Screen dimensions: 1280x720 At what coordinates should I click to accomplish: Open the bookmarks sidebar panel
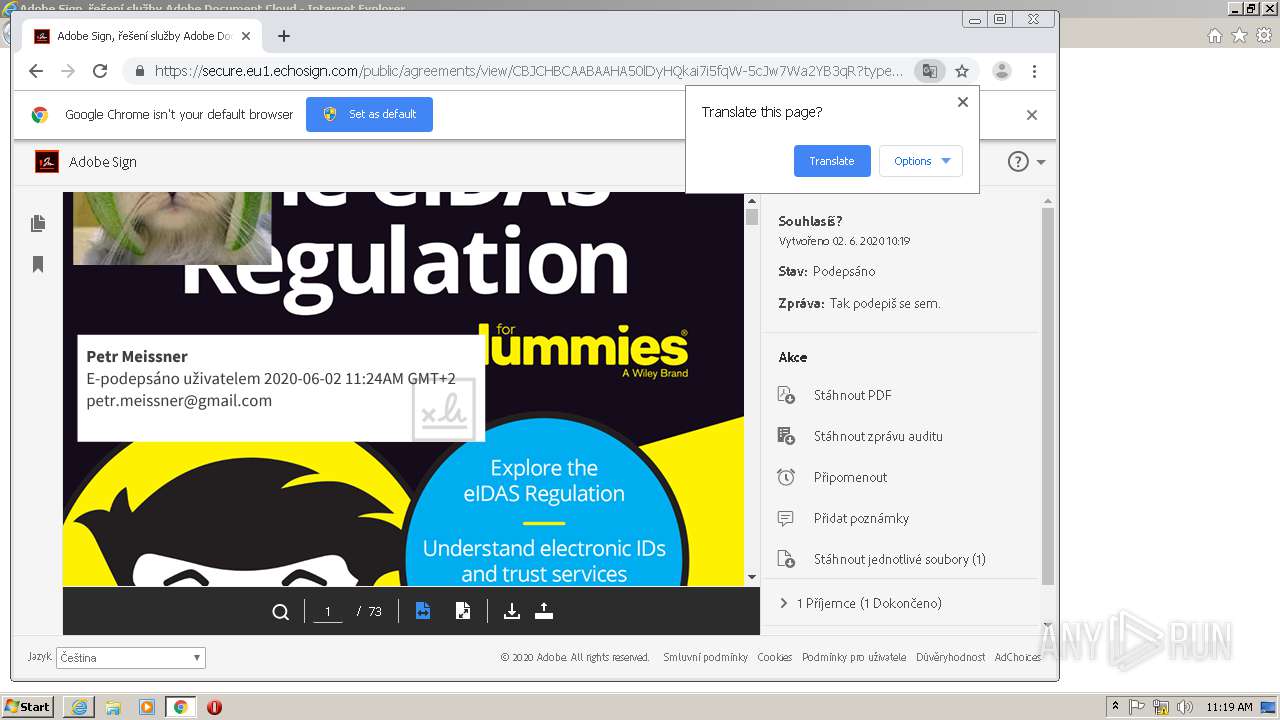click(x=38, y=264)
